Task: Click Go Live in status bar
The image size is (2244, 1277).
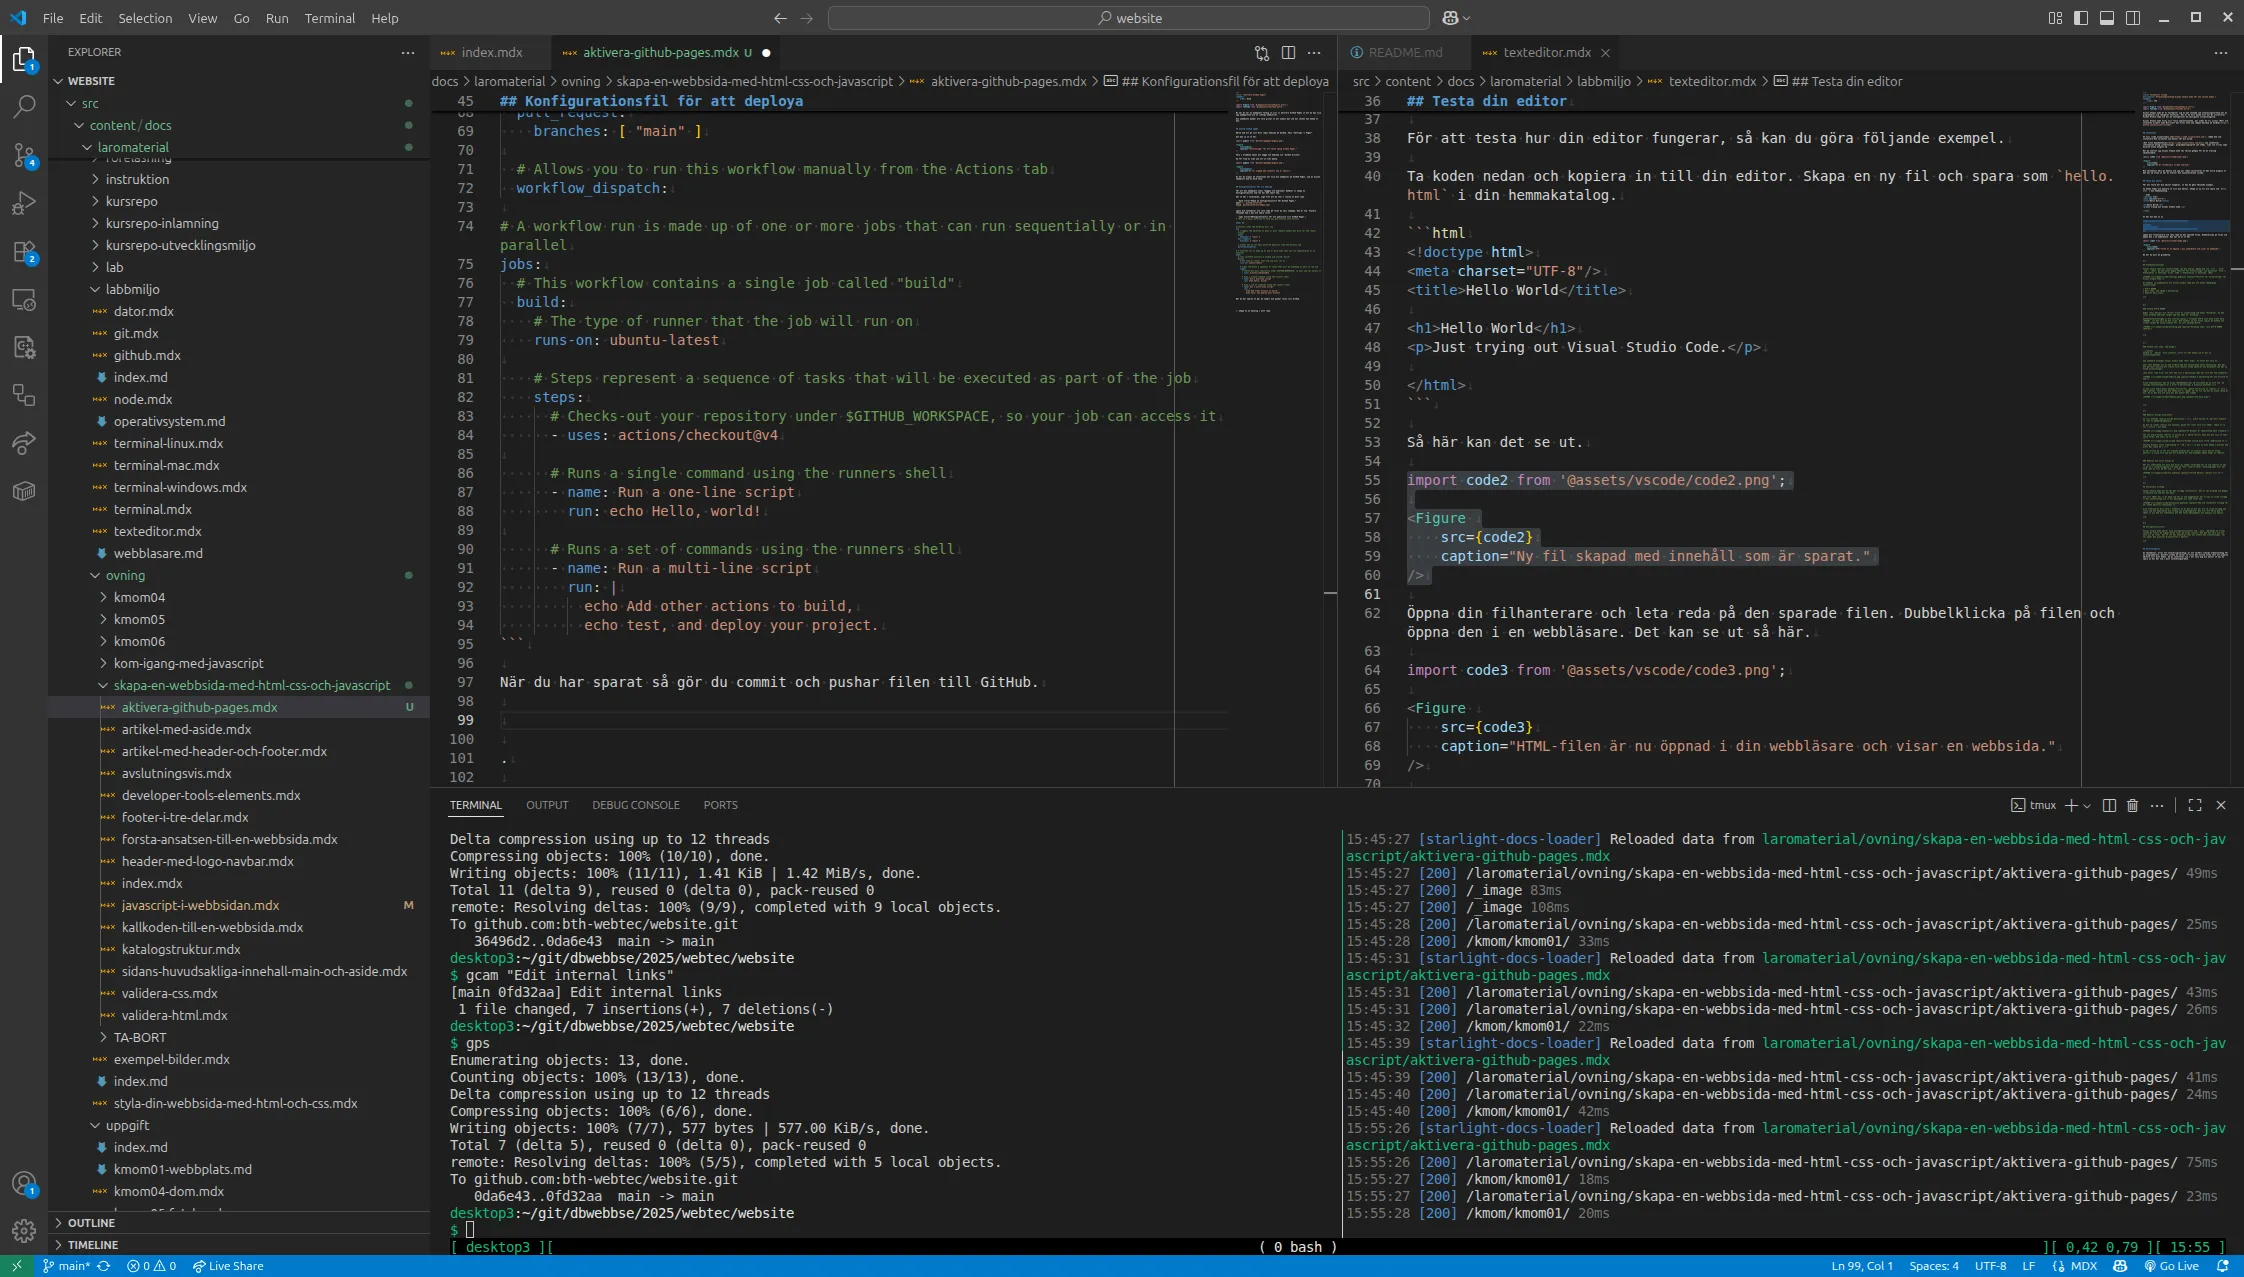Action: (2171, 1266)
